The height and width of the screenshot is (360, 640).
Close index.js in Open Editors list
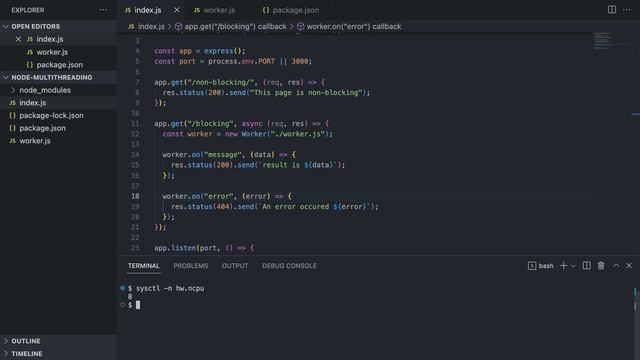[18, 39]
